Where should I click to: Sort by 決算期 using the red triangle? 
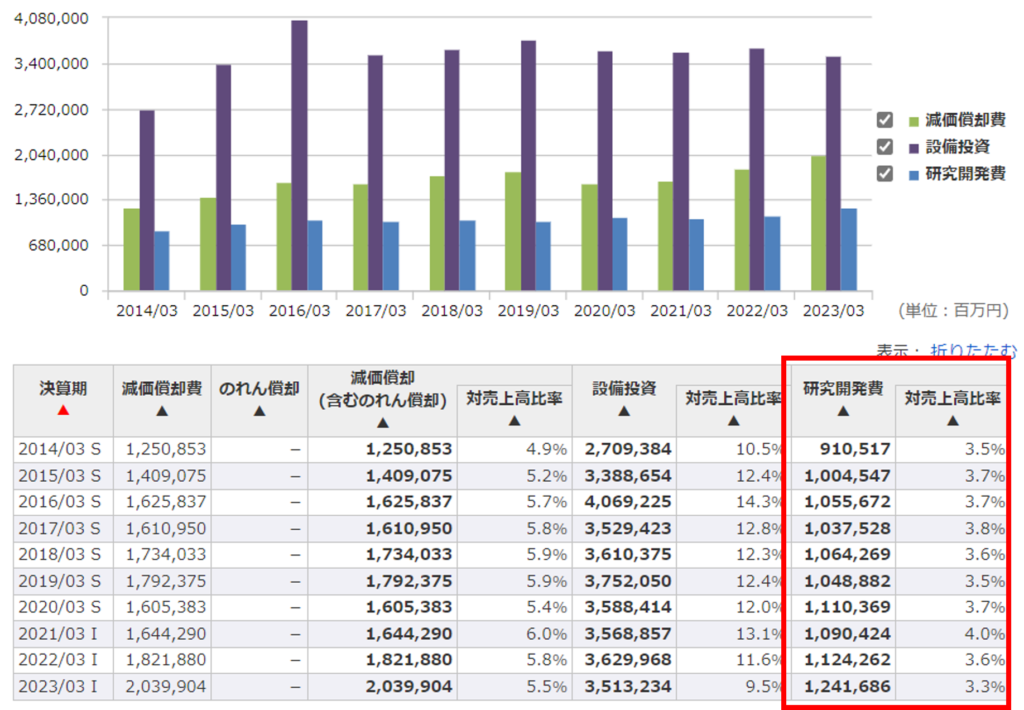pyautogui.click(x=63, y=410)
